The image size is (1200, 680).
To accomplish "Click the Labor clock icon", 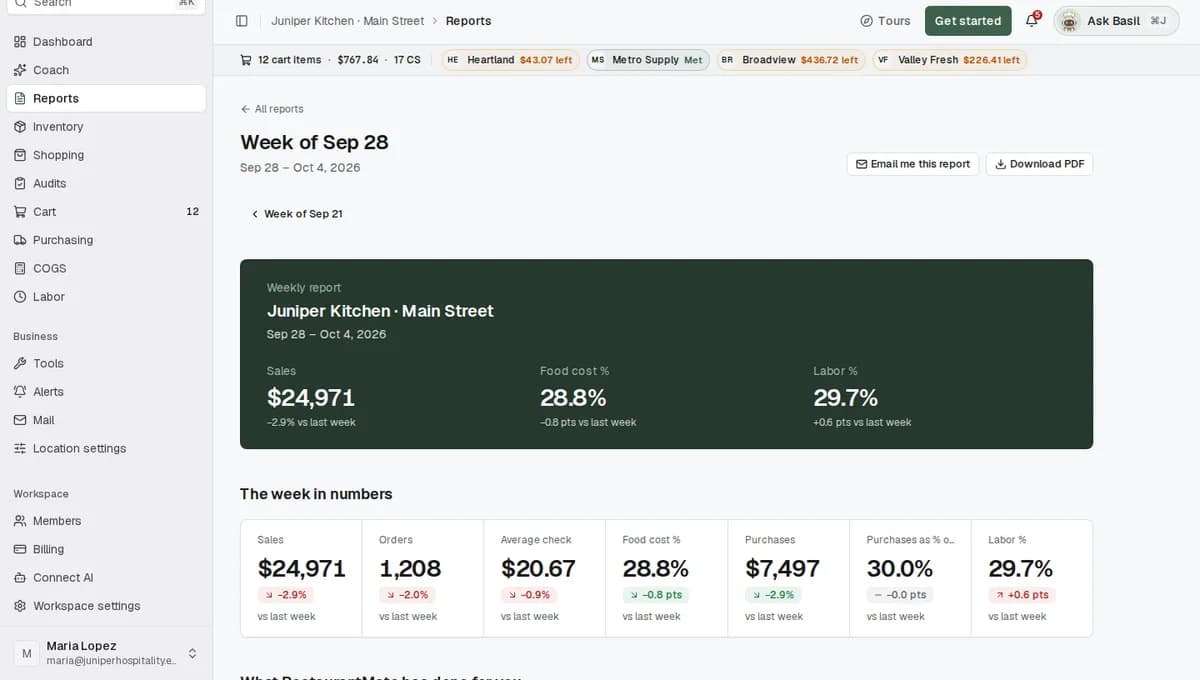I will (x=20, y=297).
